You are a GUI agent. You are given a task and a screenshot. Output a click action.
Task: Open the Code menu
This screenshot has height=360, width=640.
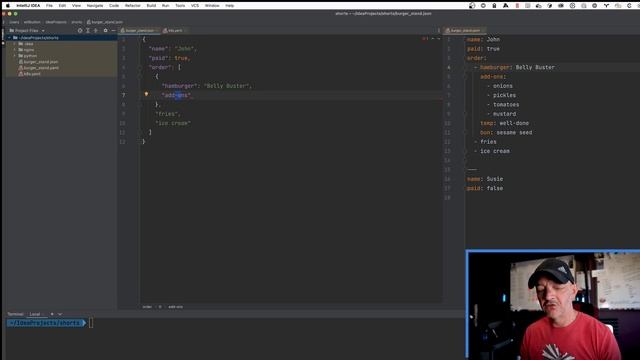(x=114, y=6)
